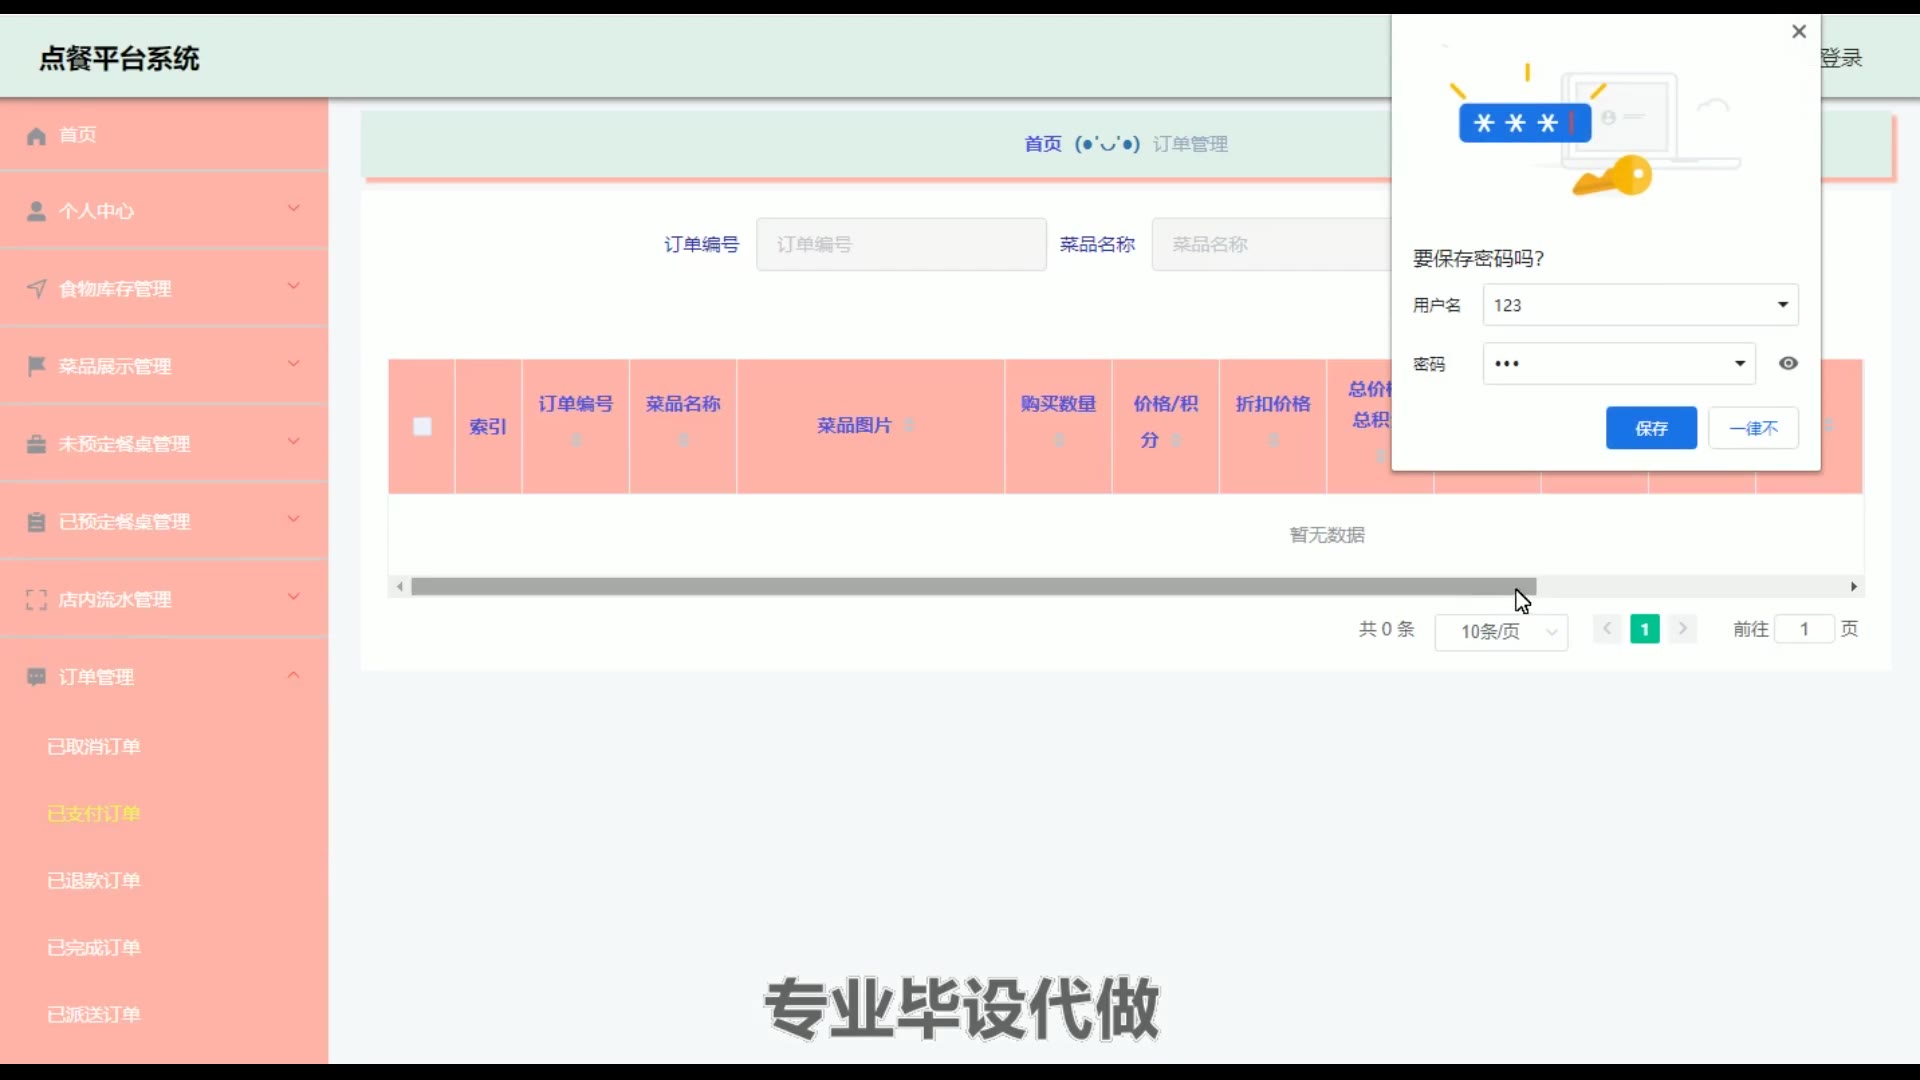Screen dimensions: 1920x1080
Task: Click the clipboard icon for 已预定餐桌管理
Action: point(37,522)
